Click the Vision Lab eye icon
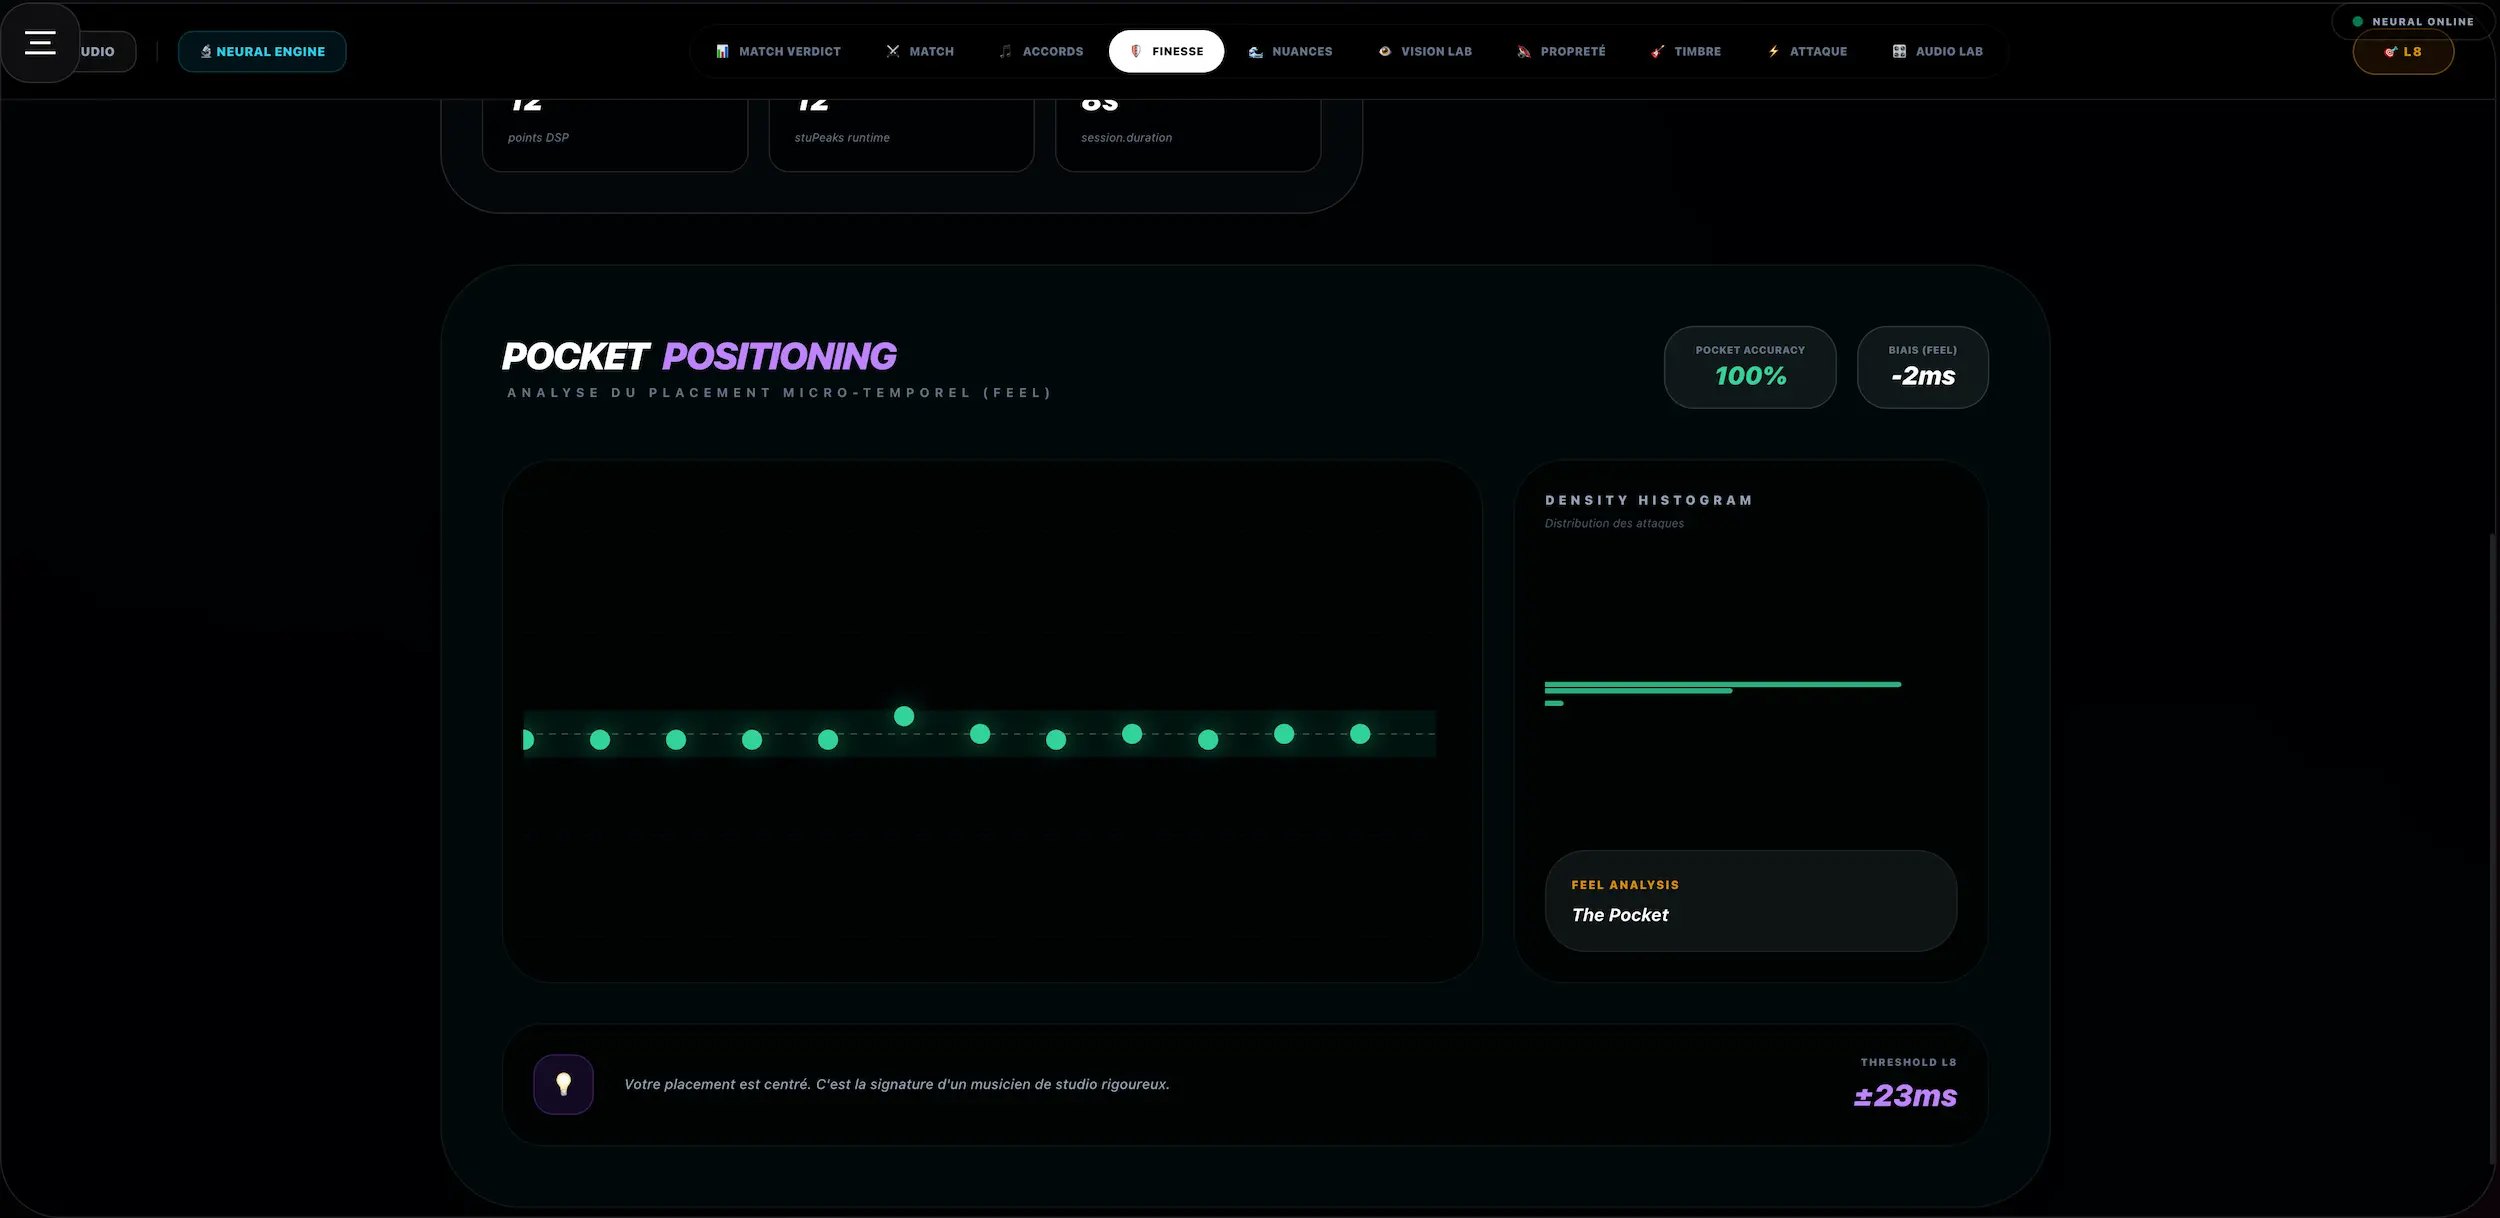Image resolution: width=2500 pixels, height=1218 pixels. 1385,51
